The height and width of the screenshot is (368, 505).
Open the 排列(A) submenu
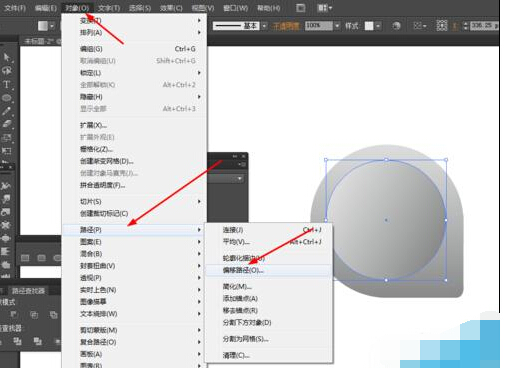pos(134,32)
